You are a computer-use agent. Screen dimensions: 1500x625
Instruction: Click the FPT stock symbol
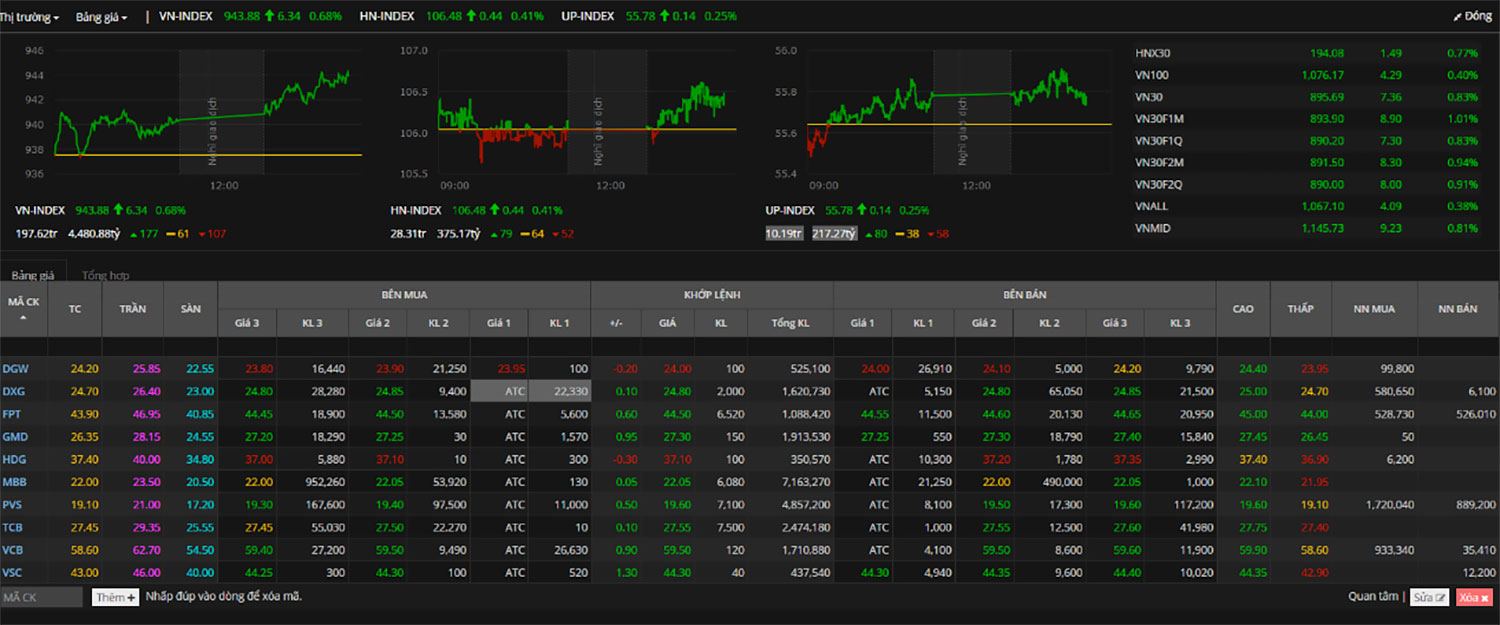(x=15, y=414)
